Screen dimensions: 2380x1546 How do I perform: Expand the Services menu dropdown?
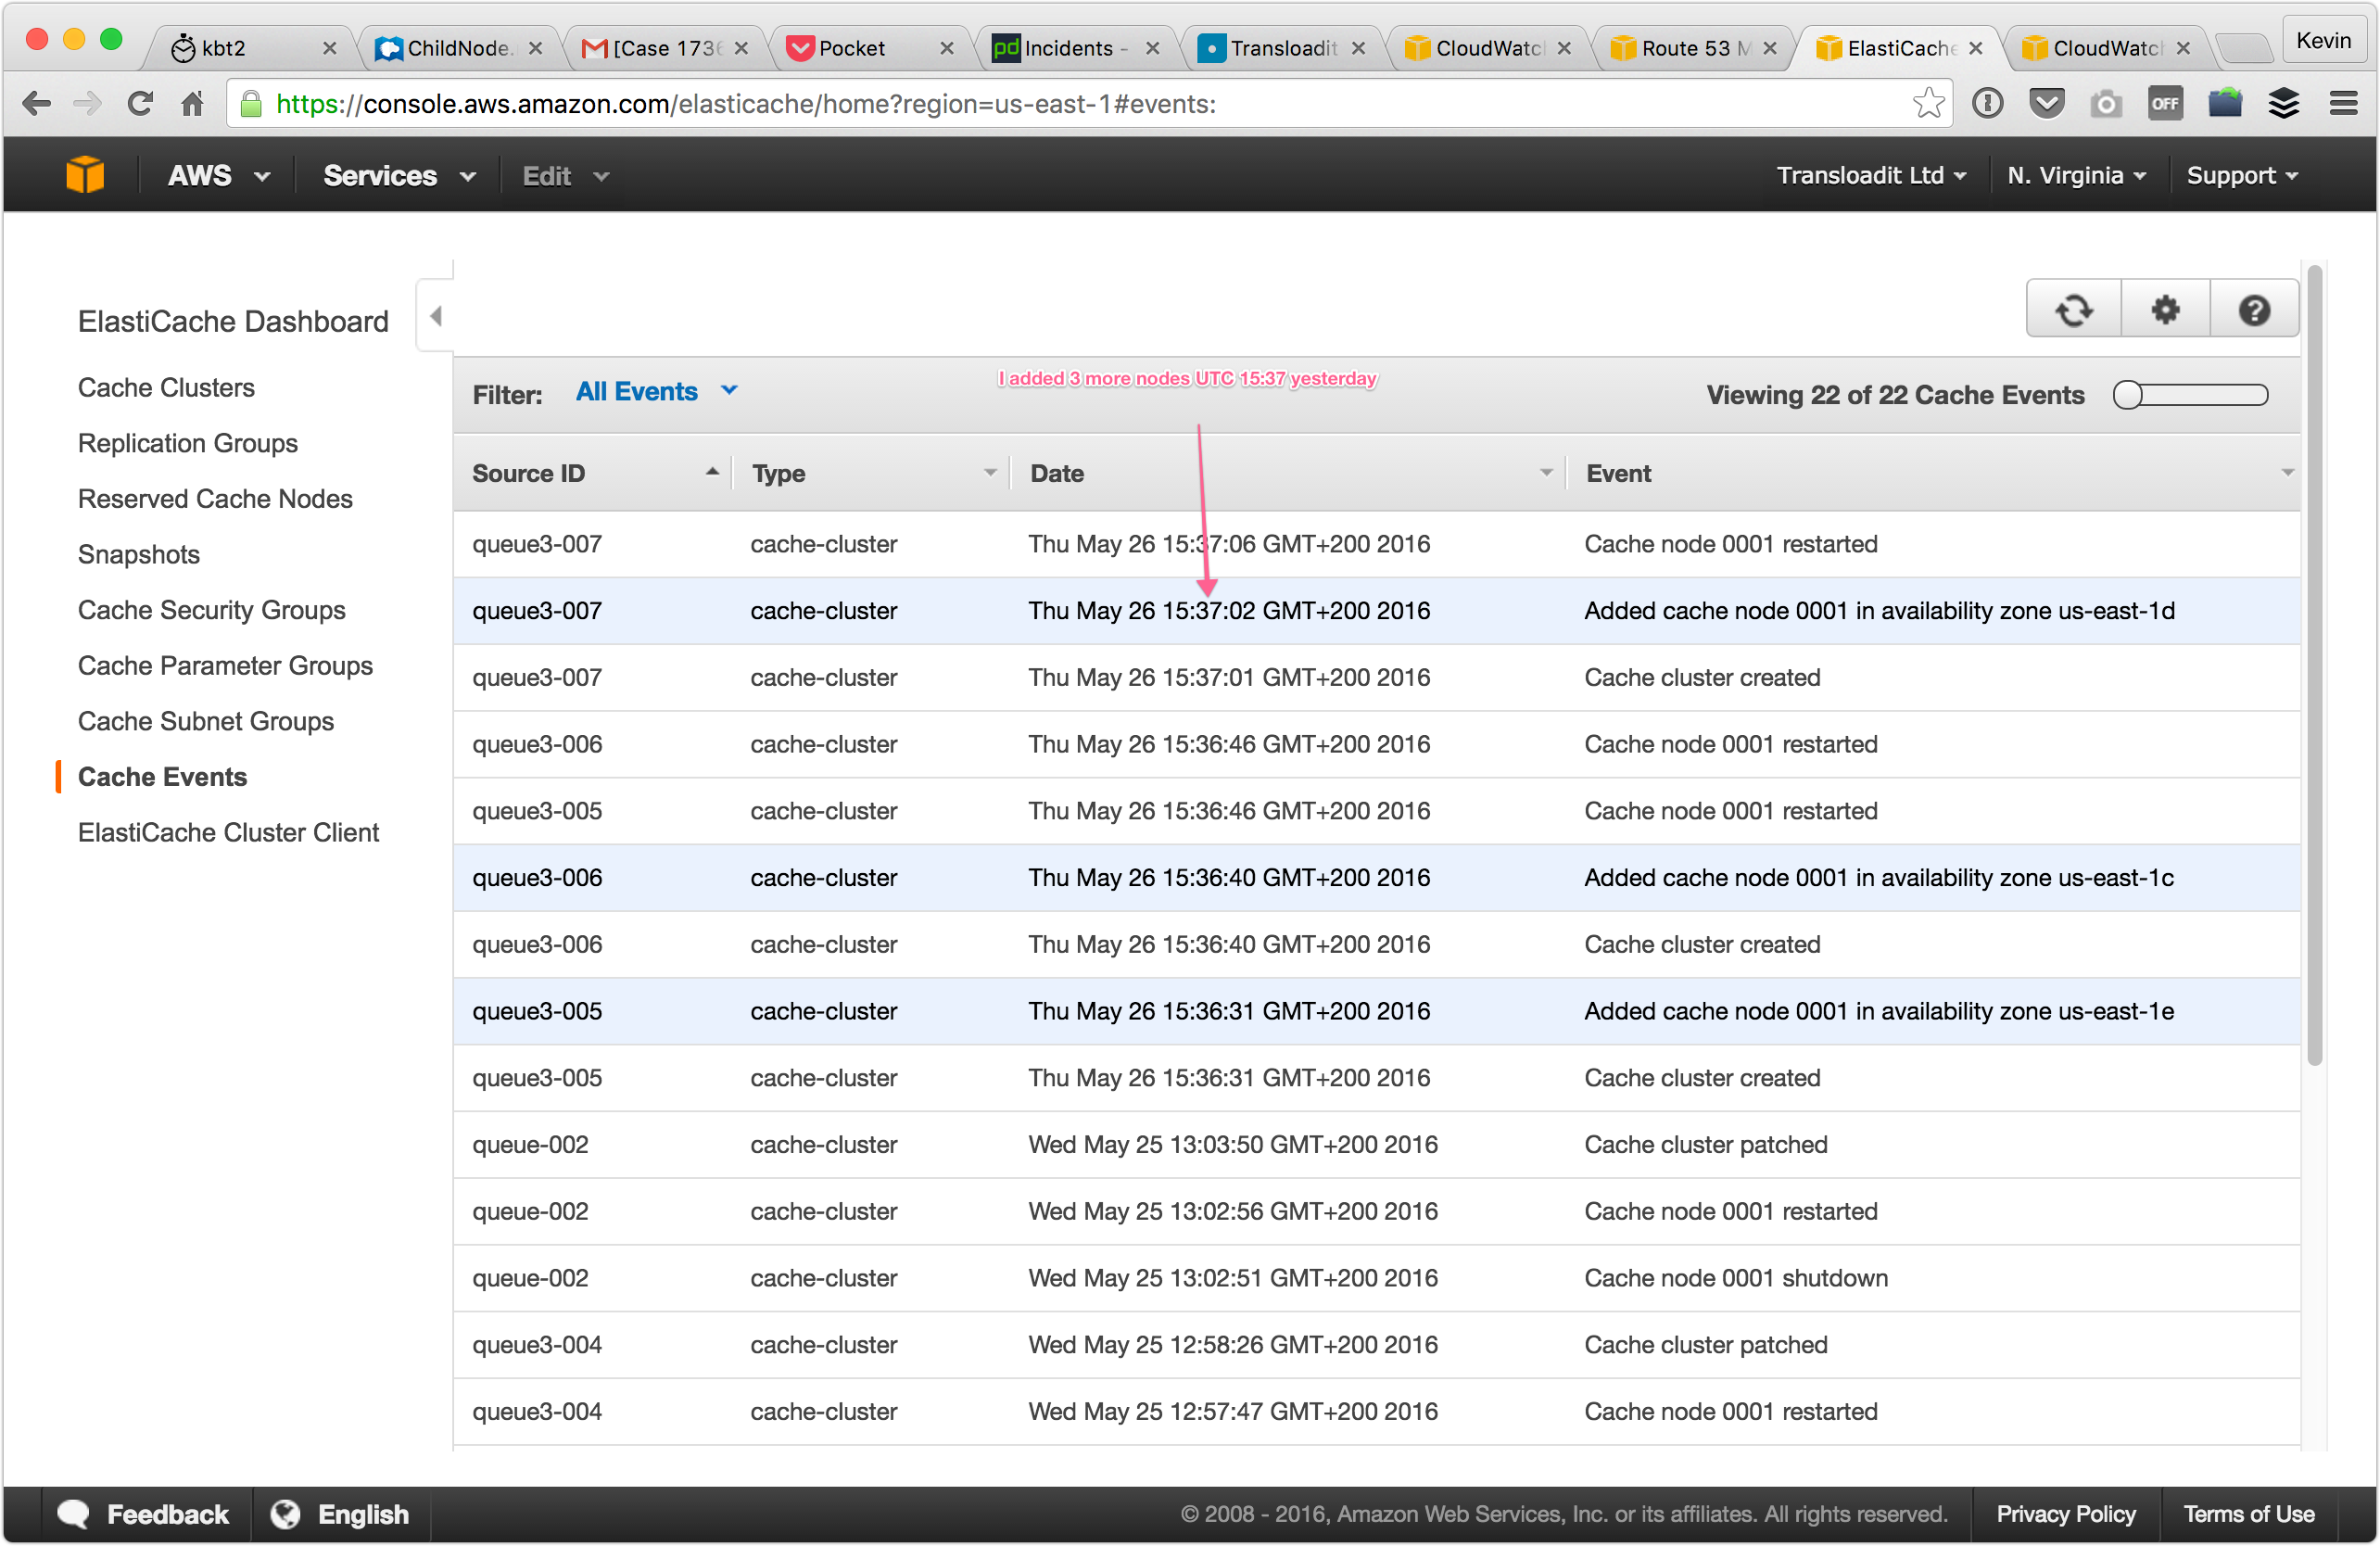click(398, 176)
